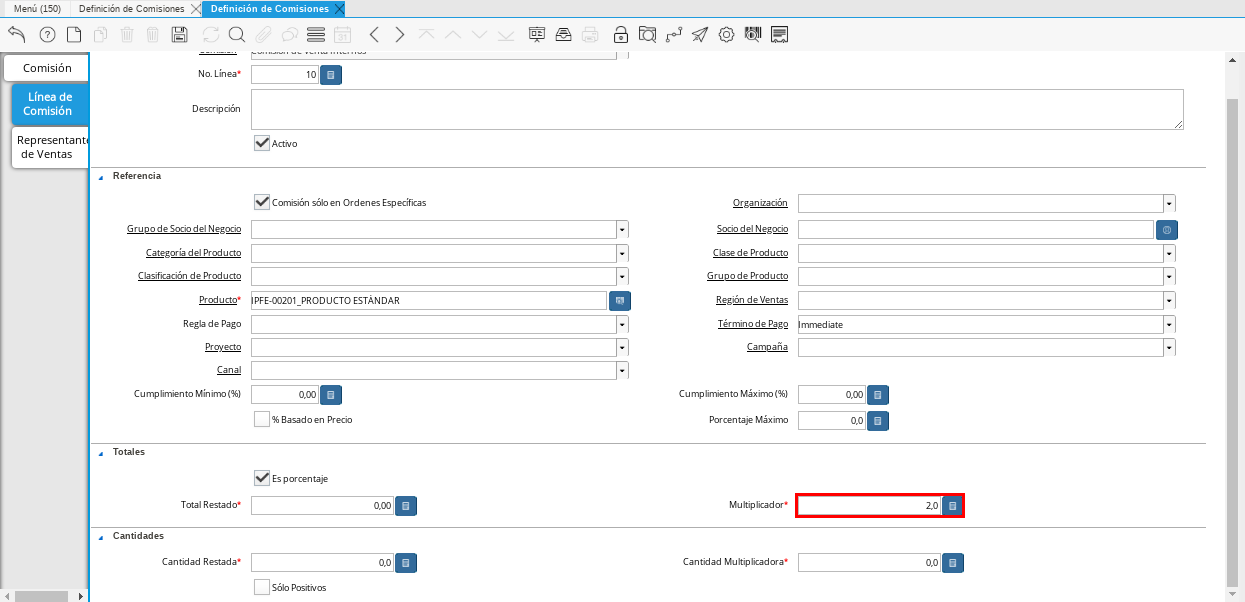Click the Socio del Negocio label link
Viewport: 1245px width, 602px height.
(x=752, y=229)
